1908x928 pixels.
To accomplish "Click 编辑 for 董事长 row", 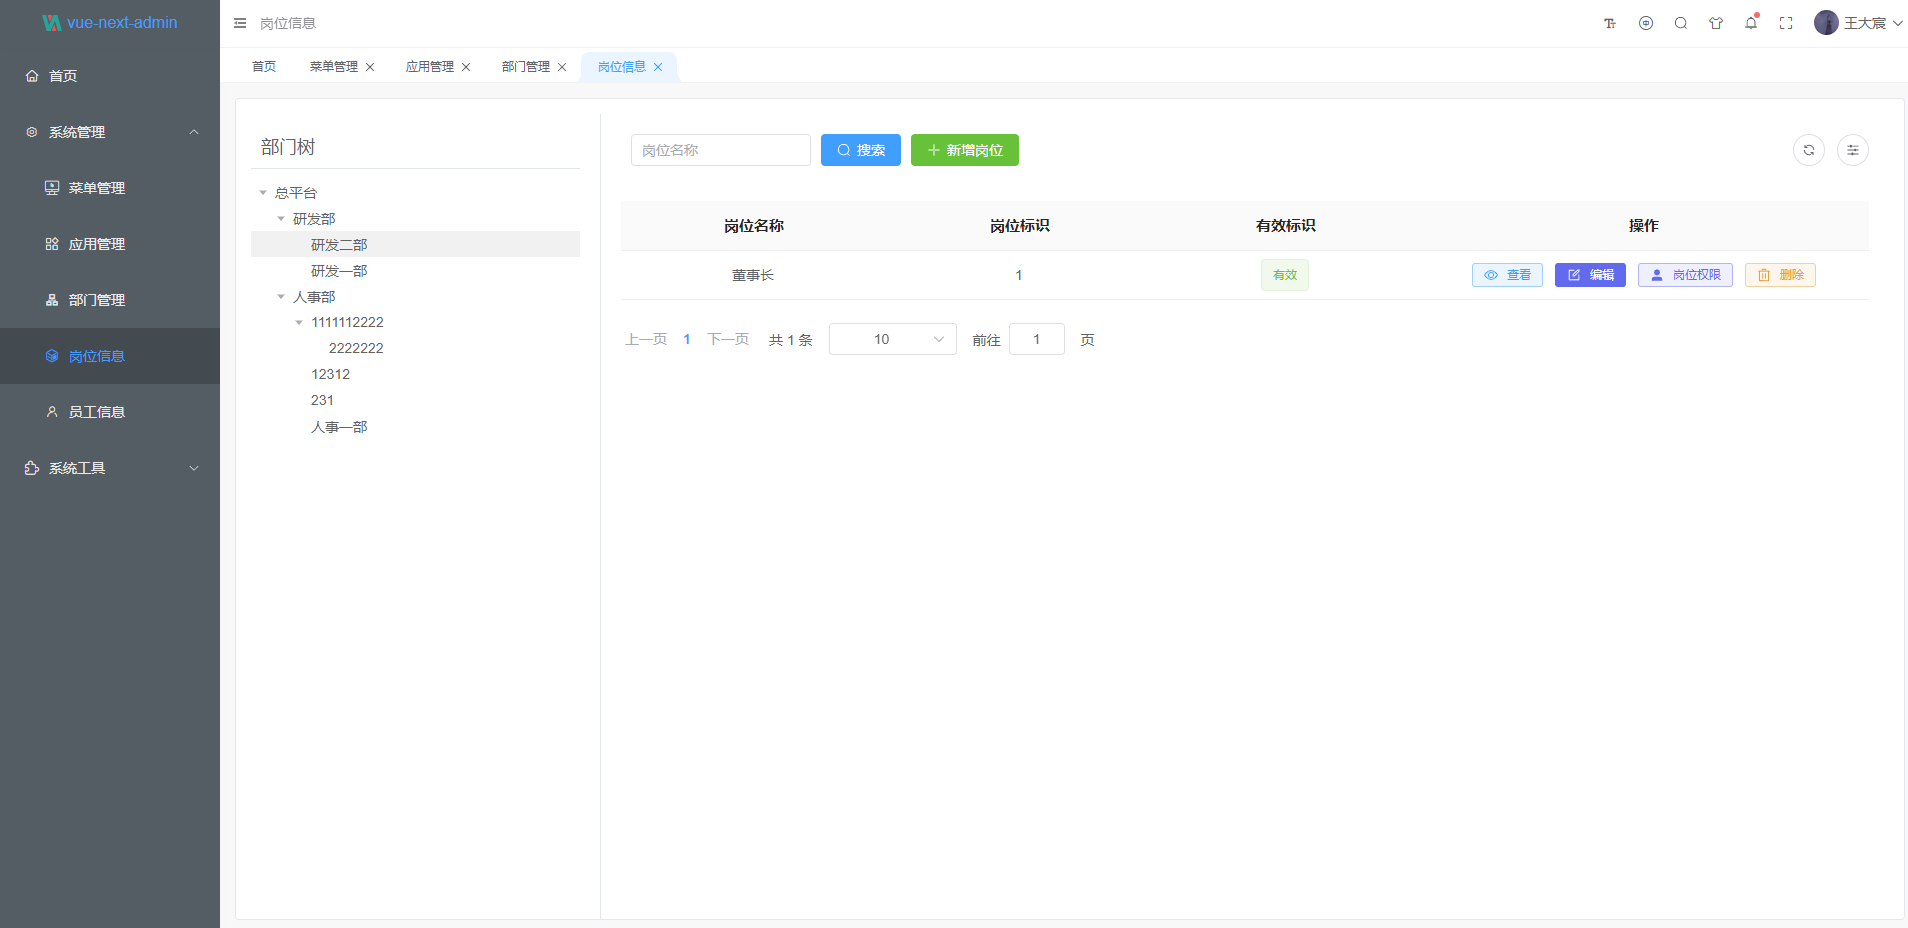I will [1590, 275].
